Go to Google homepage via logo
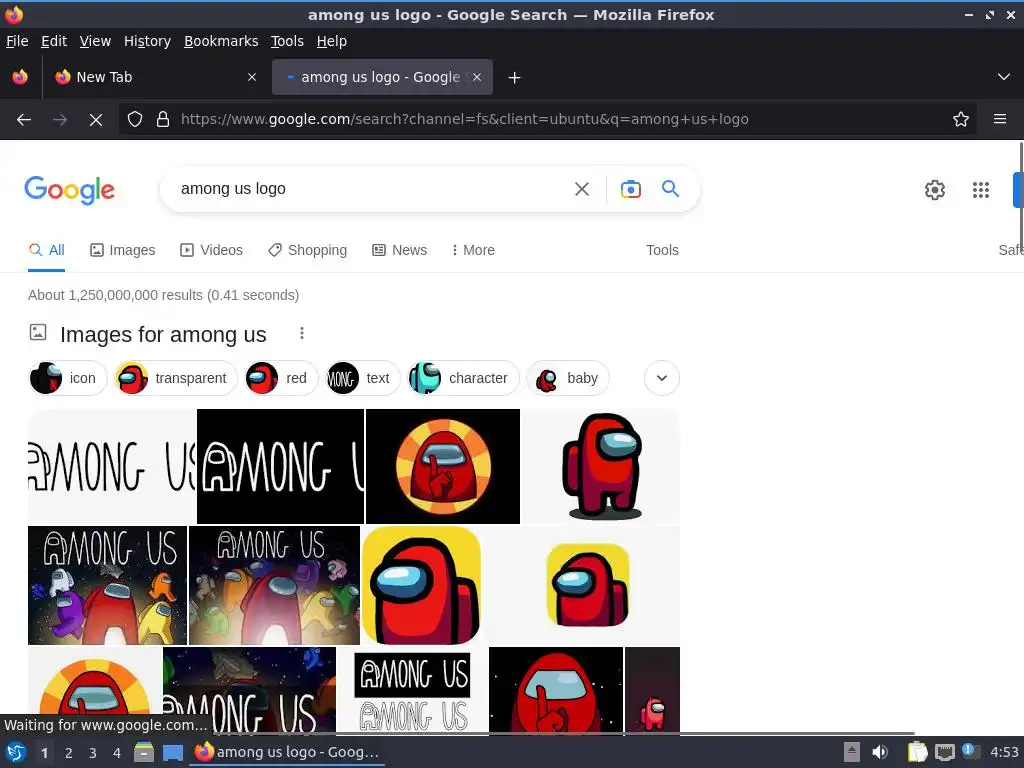Viewport: 1024px width, 768px height. (x=69, y=190)
